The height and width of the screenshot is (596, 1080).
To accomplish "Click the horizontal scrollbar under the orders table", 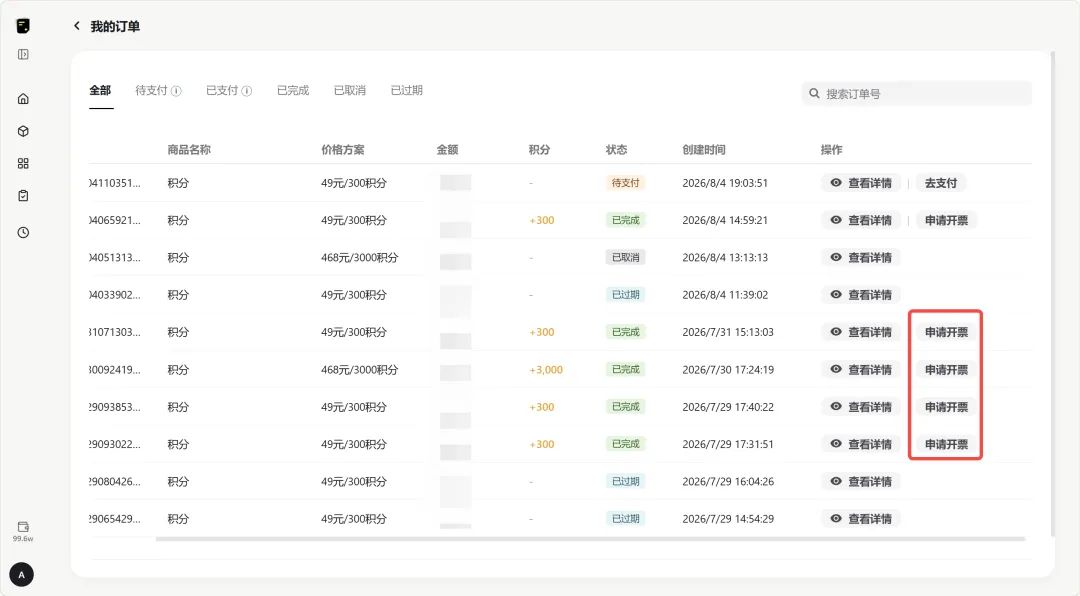I will point(590,539).
